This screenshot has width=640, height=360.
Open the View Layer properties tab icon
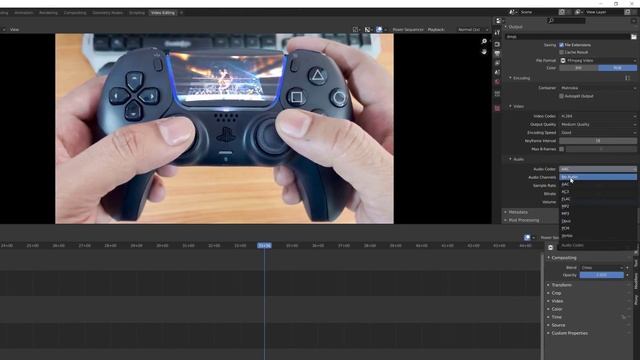[497, 63]
